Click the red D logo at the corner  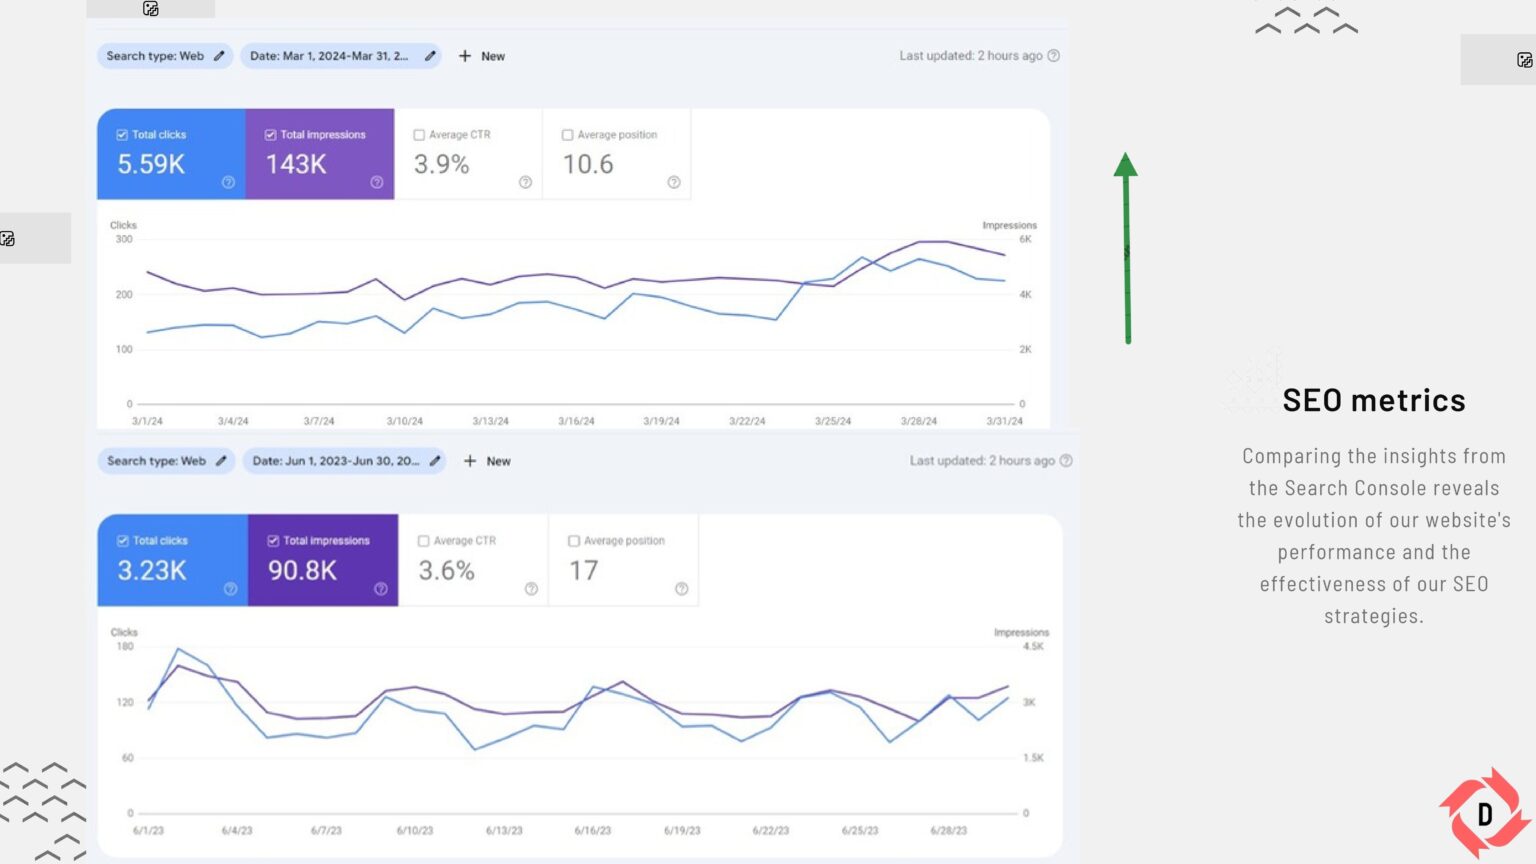[x=1485, y=814]
